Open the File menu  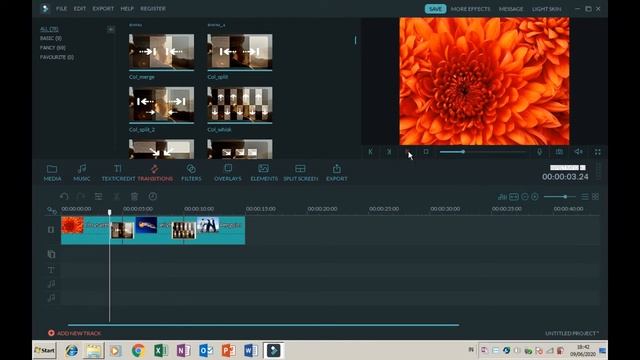click(61, 9)
